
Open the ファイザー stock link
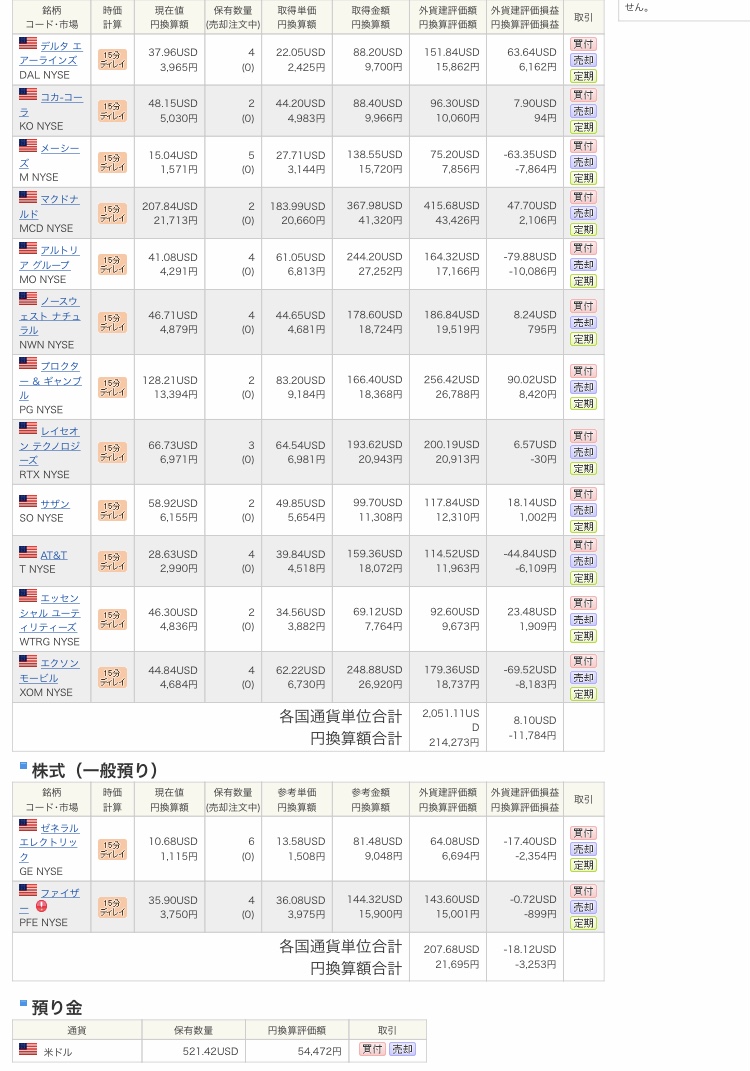[x=49, y=900]
